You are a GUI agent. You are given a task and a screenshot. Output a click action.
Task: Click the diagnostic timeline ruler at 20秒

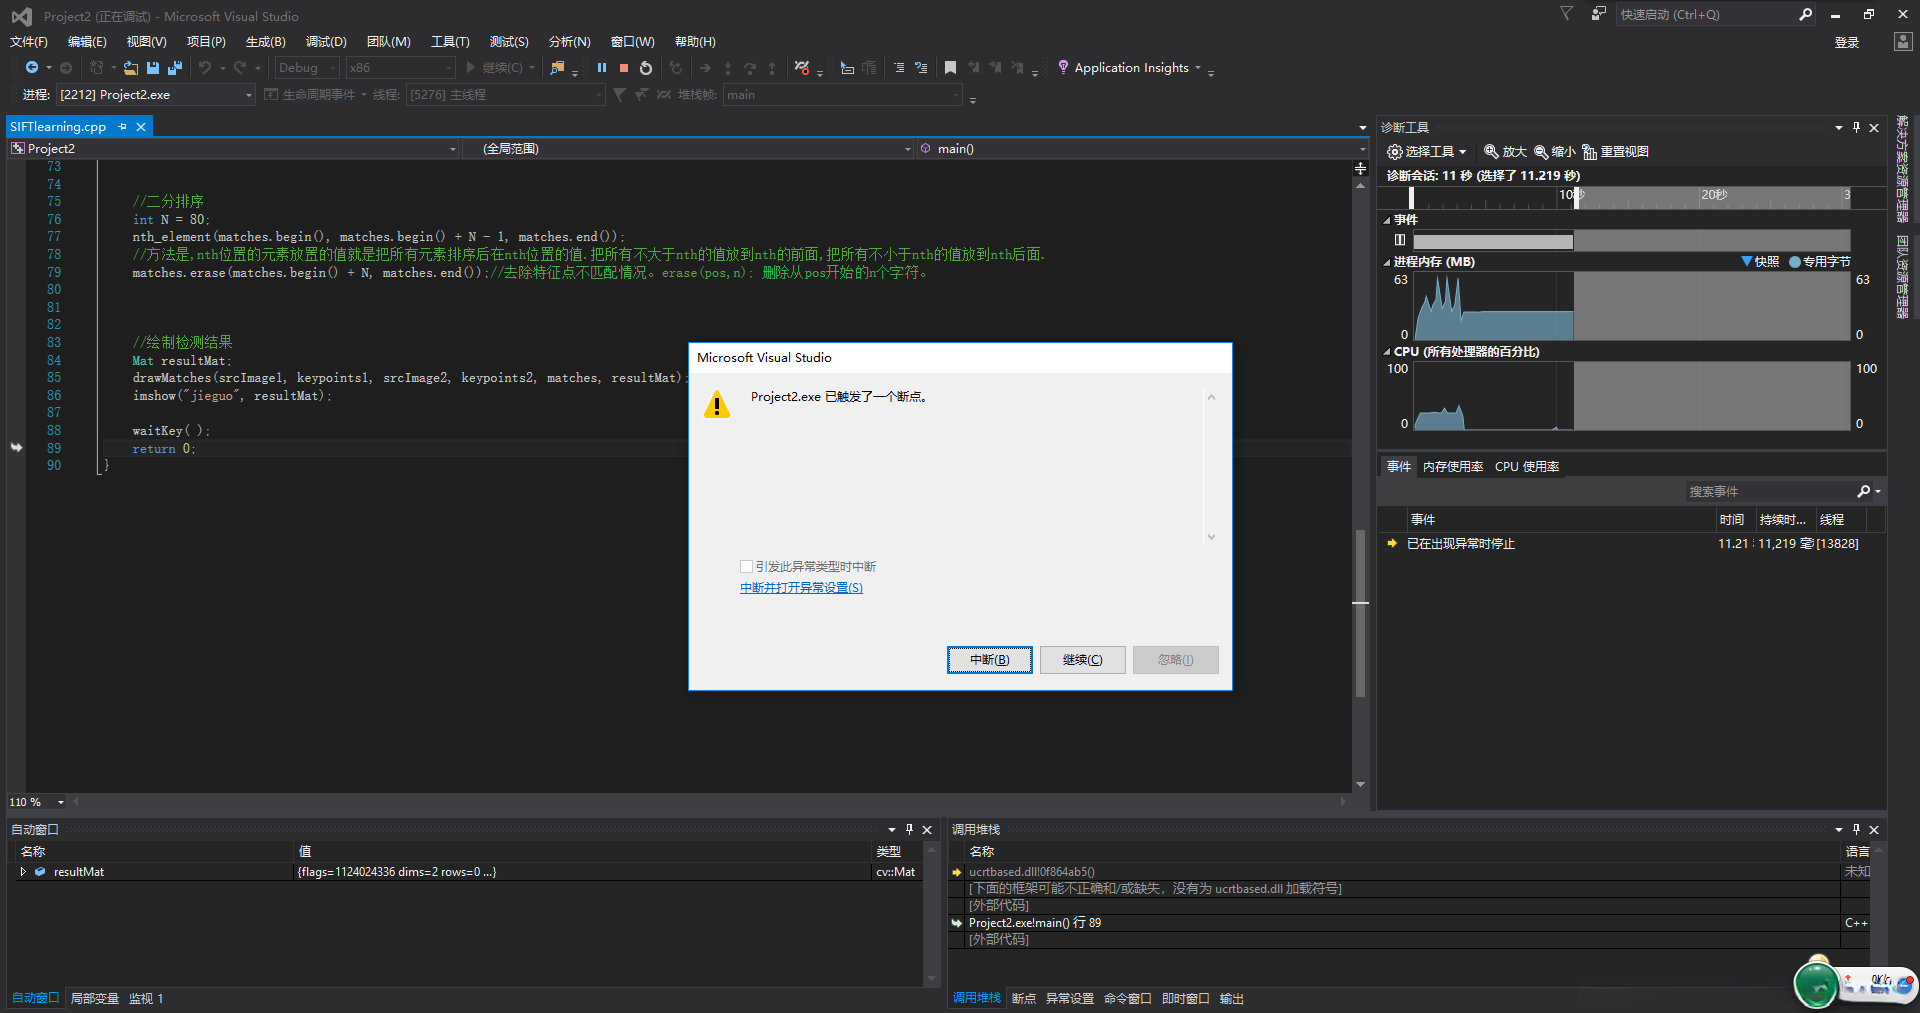(x=1712, y=196)
